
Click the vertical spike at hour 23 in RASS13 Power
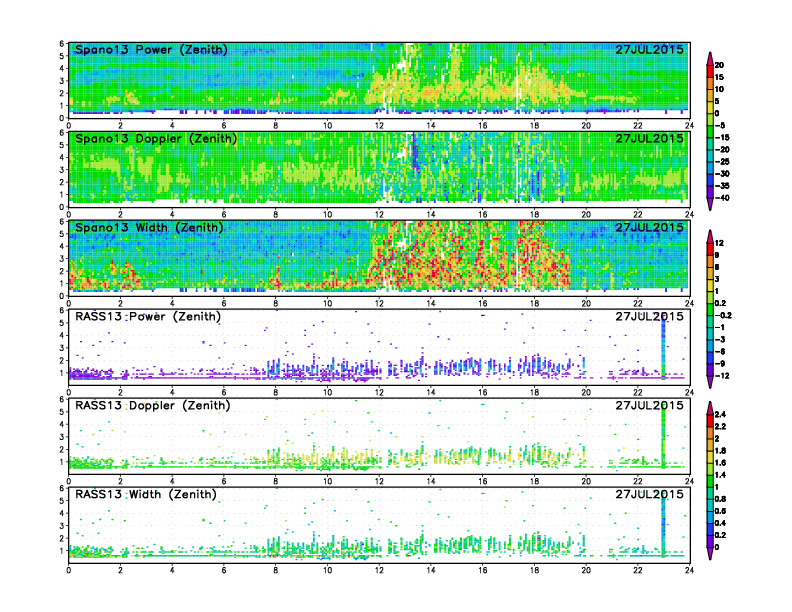coord(663,347)
